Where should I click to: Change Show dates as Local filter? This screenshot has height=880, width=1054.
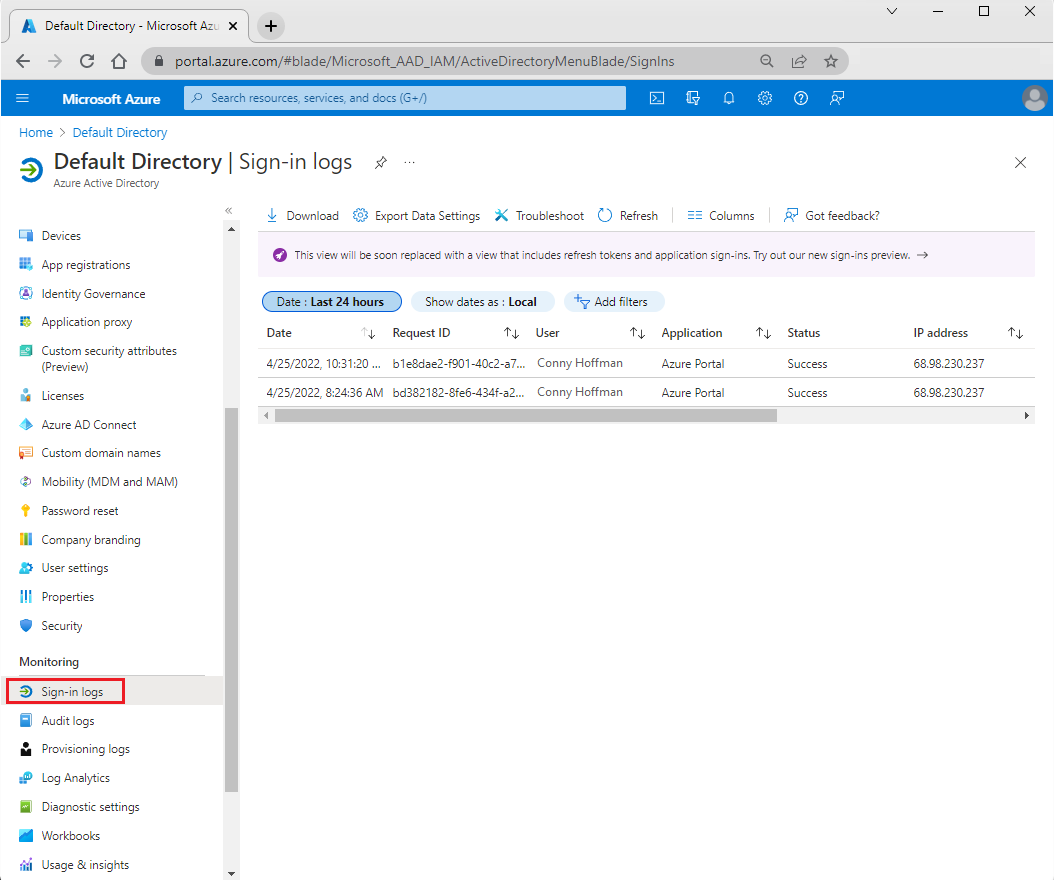(x=481, y=302)
